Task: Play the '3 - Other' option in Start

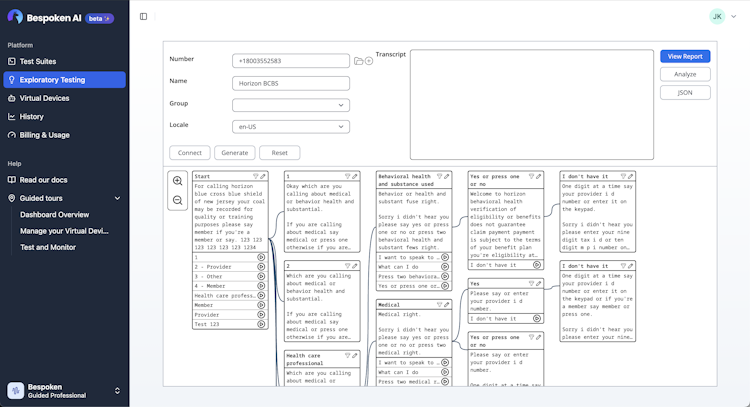Action: 261,276
